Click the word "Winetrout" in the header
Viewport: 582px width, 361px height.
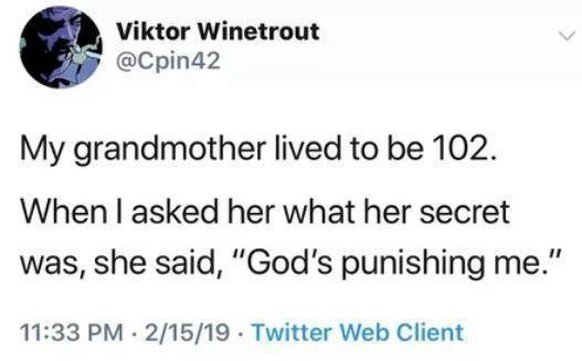click(259, 31)
